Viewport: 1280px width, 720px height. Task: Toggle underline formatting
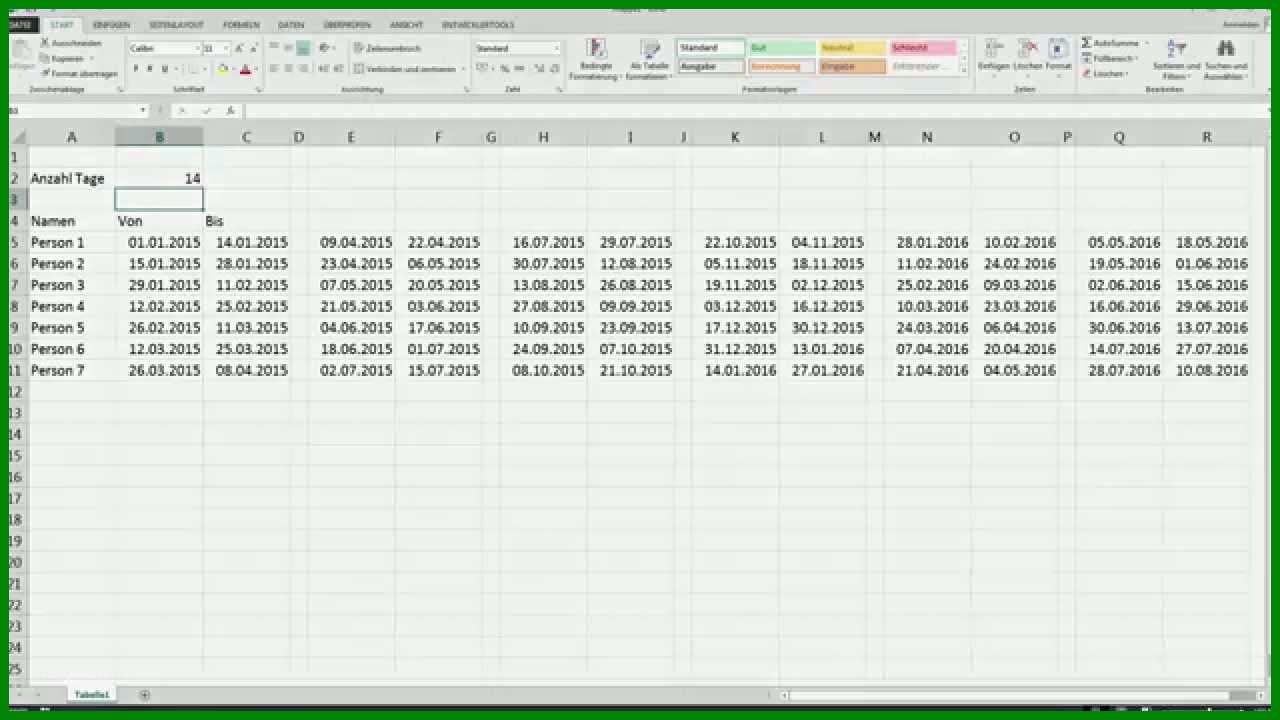click(x=164, y=69)
